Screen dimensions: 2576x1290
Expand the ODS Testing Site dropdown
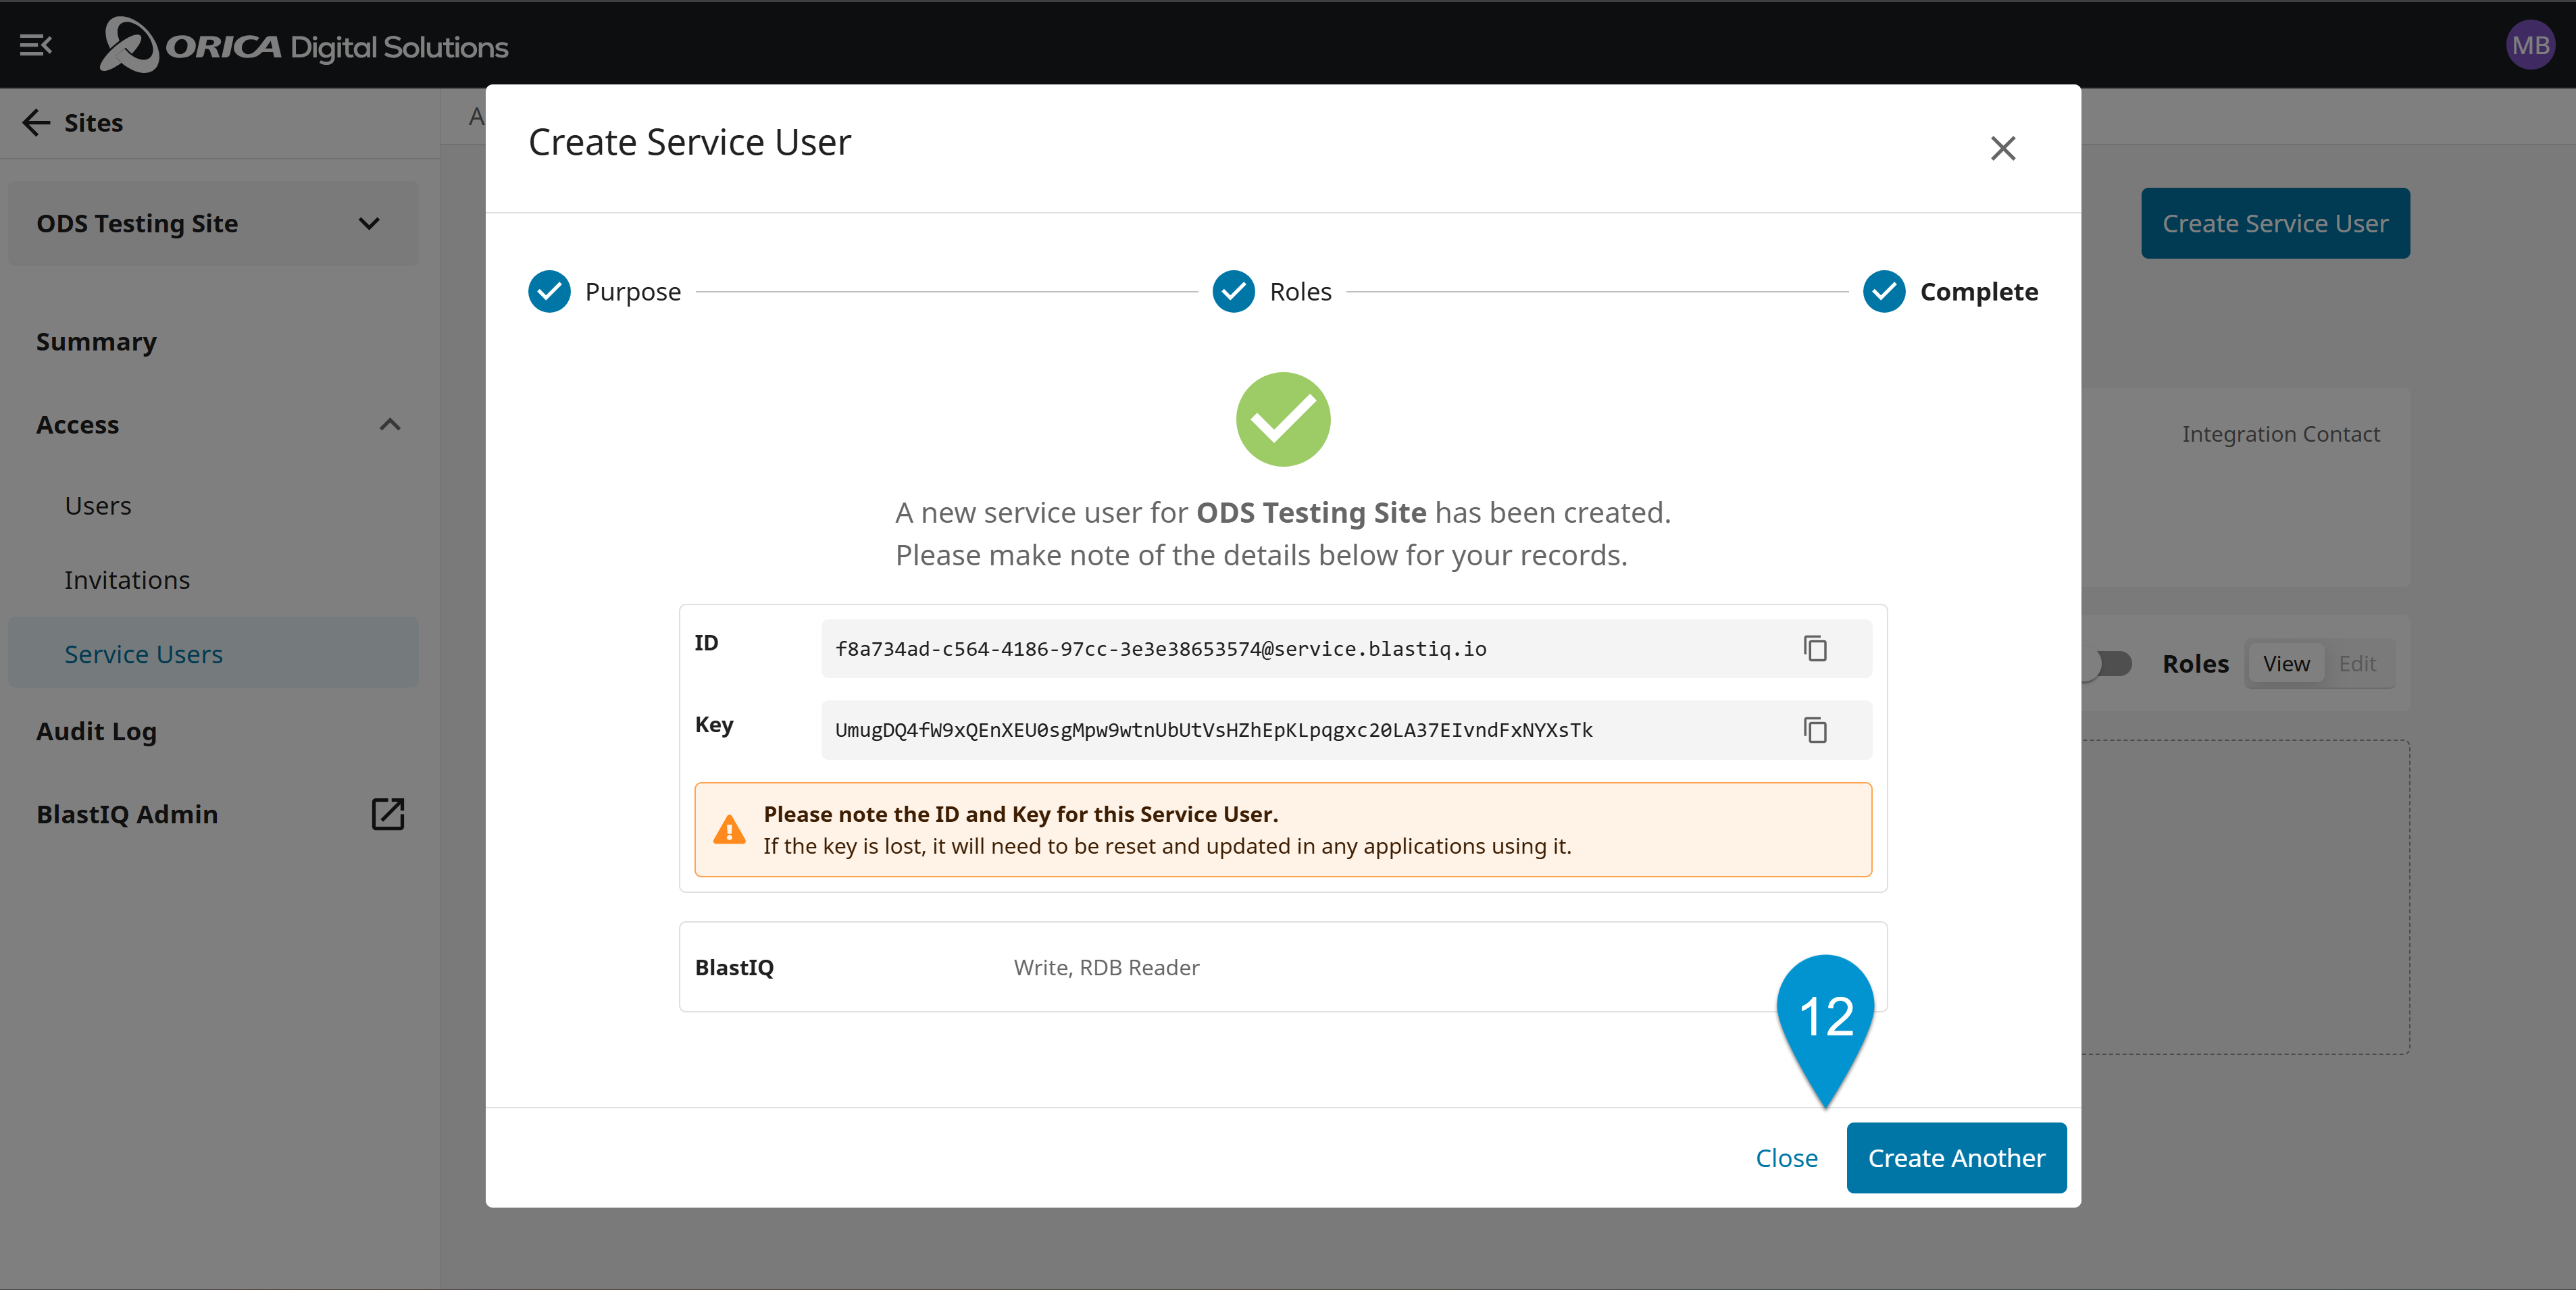[x=213, y=223]
